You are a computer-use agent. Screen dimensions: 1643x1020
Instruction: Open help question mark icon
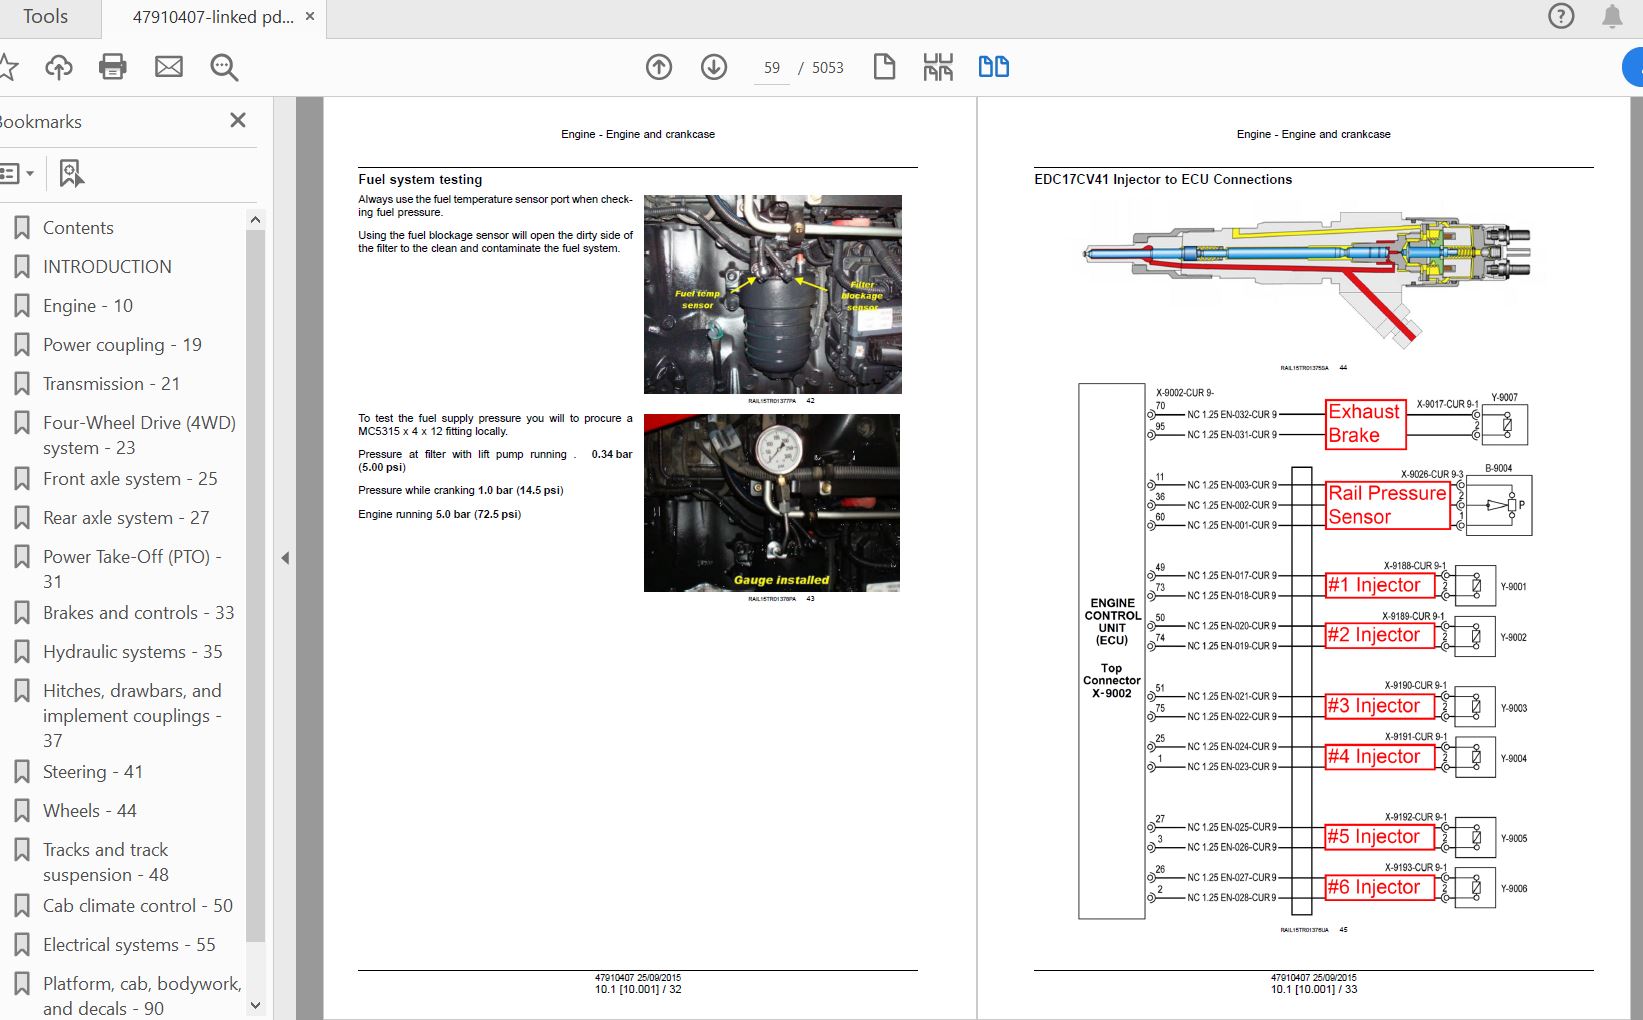[1560, 16]
